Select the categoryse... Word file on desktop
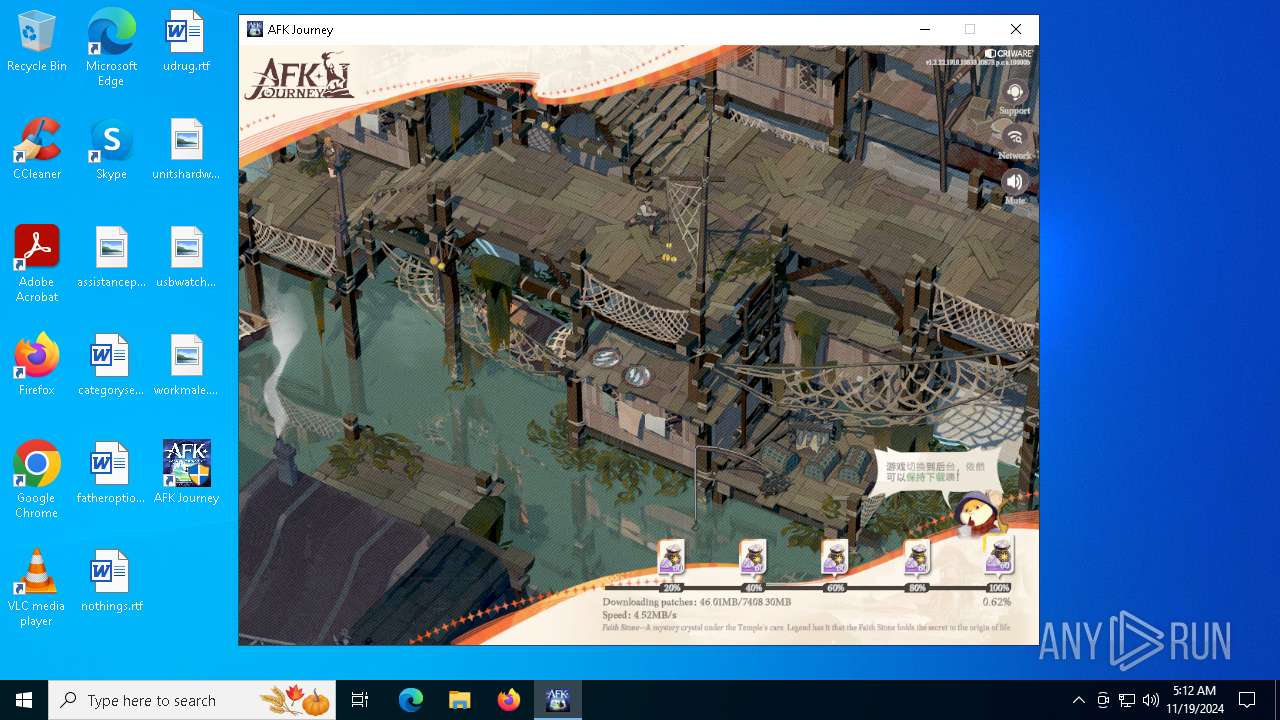Image resolution: width=1280 pixels, height=720 pixels. 111,366
